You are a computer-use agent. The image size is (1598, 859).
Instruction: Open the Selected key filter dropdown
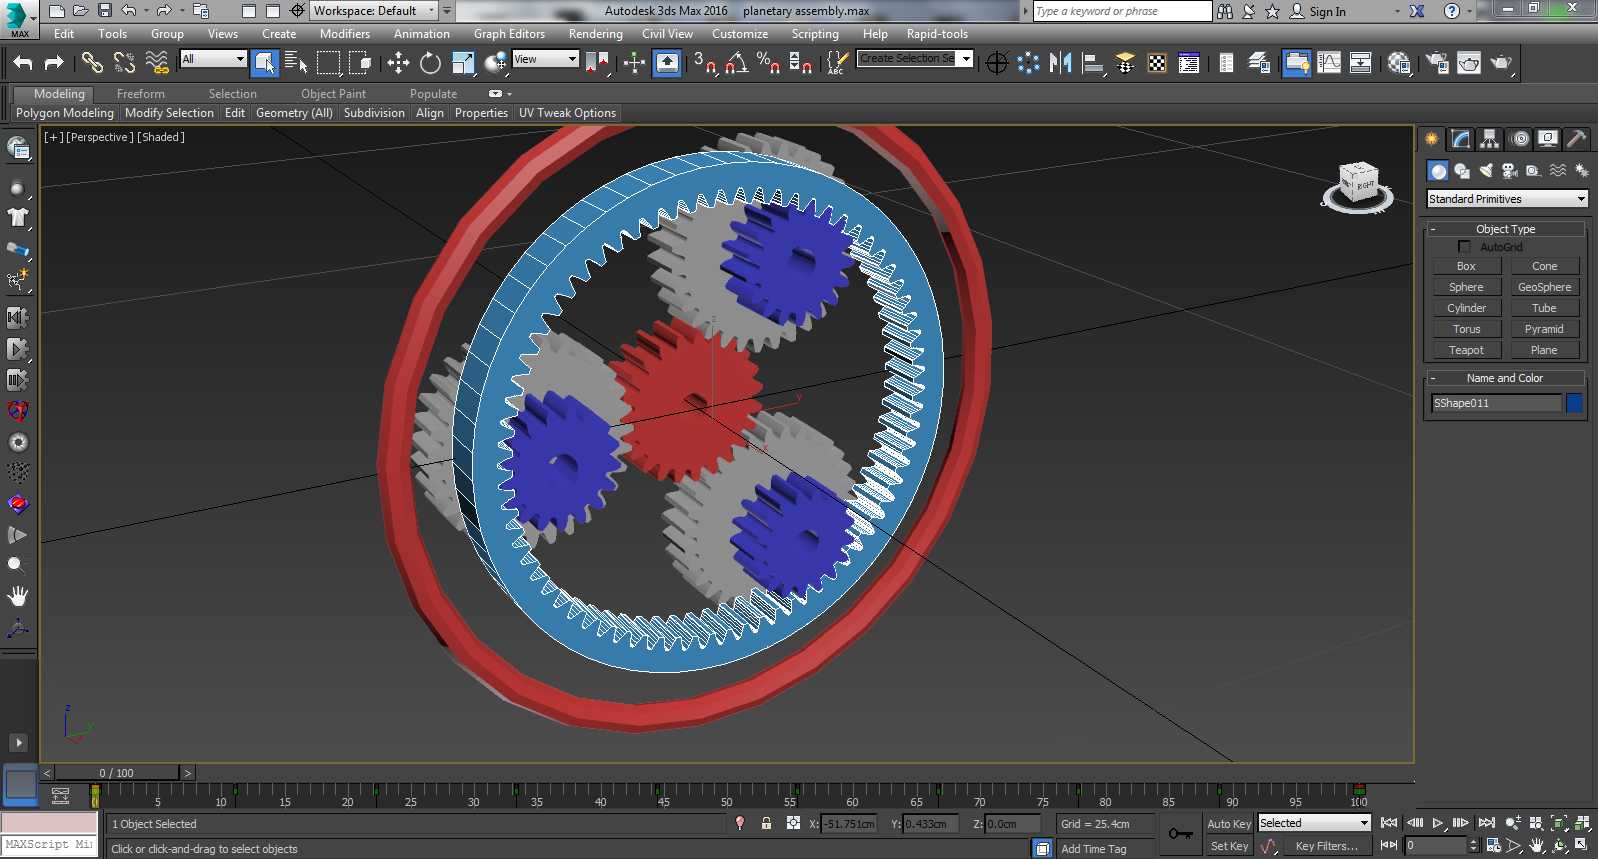pyautogui.click(x=1314, y=823)
